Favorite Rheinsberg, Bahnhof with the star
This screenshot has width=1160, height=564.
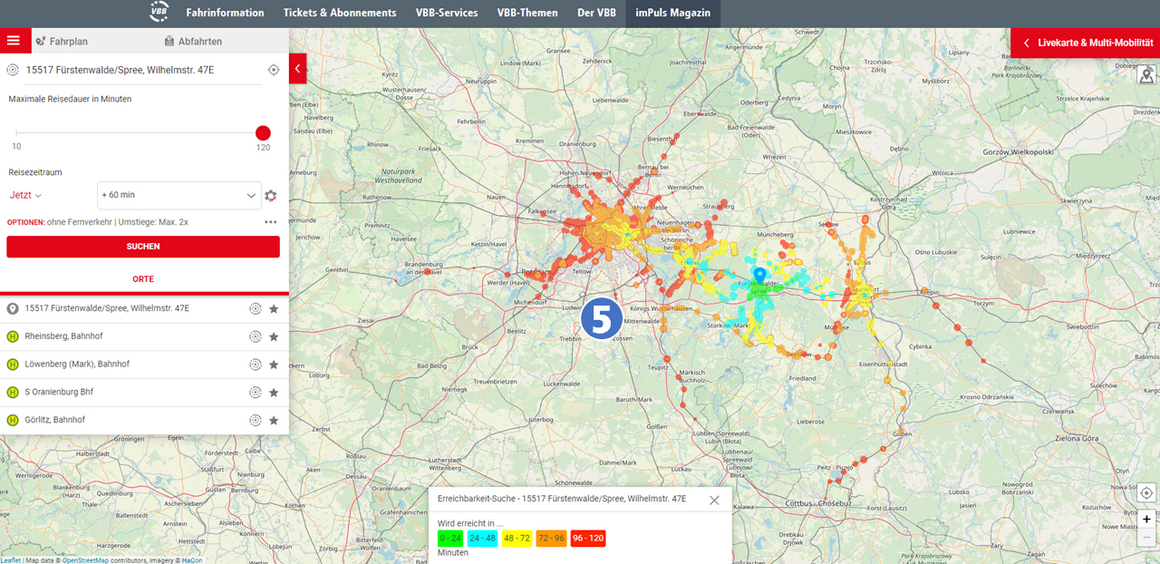[274, 337]
